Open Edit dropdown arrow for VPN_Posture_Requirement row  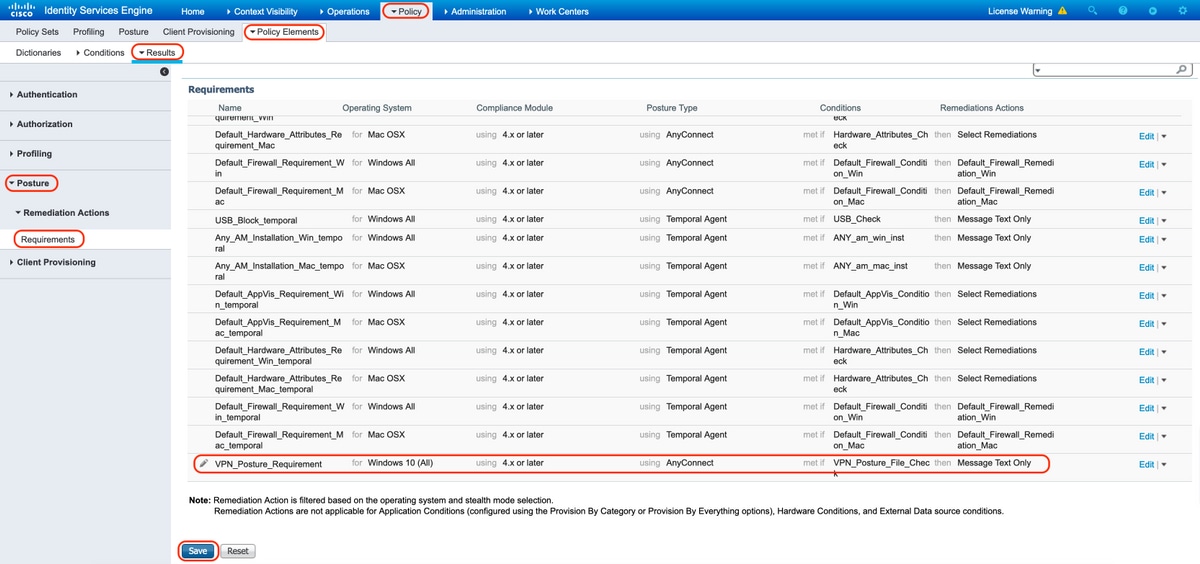click(1164, 465)
